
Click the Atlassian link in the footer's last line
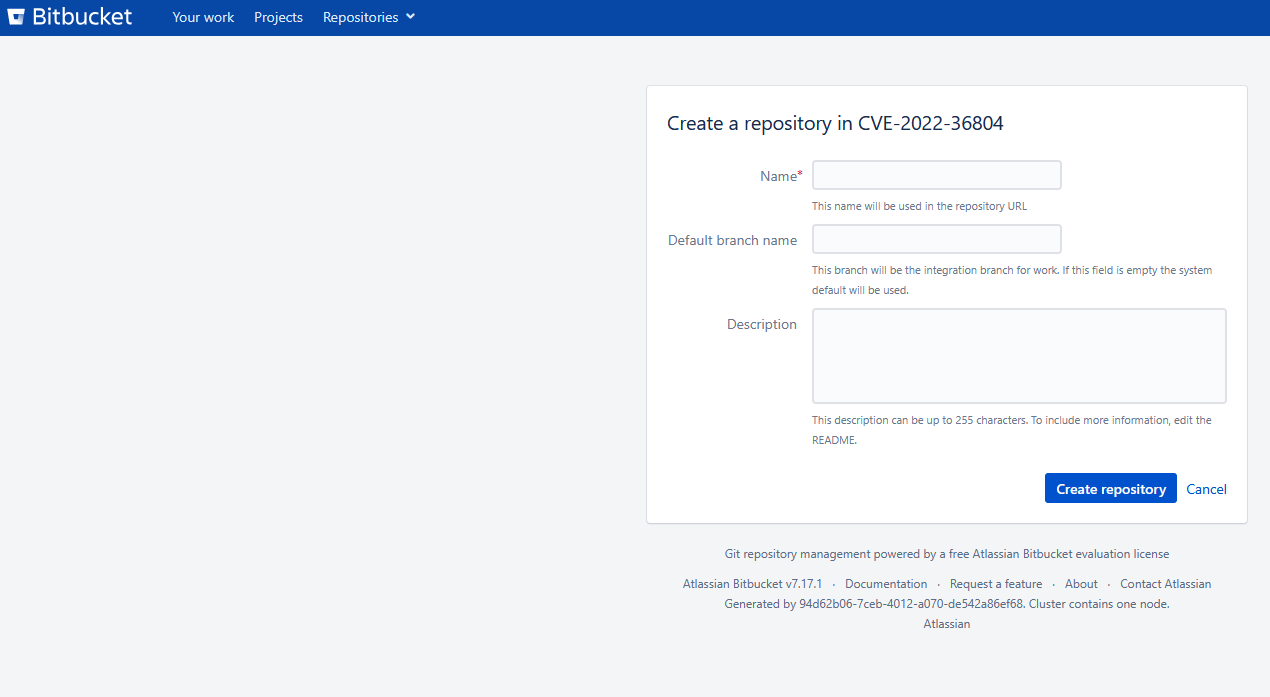(946, 624)
